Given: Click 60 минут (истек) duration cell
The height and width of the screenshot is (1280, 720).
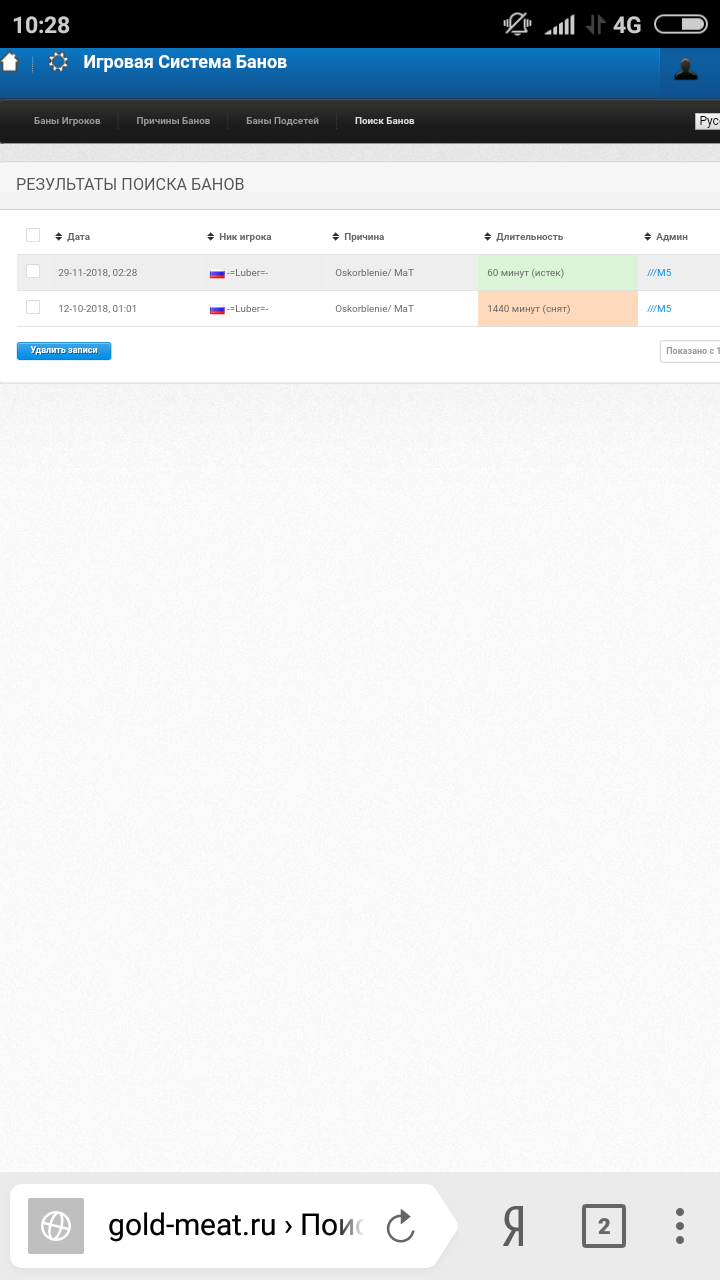Looking at the screenshot, I should 558,273.
